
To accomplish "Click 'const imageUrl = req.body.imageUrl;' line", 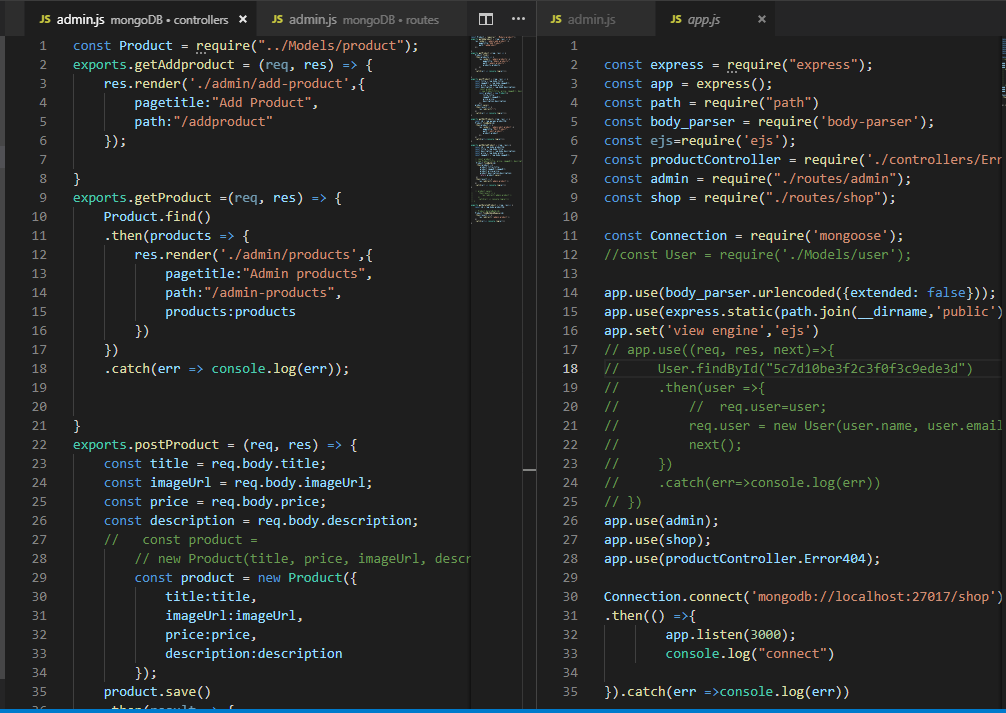I will click(x=238, y=483).
